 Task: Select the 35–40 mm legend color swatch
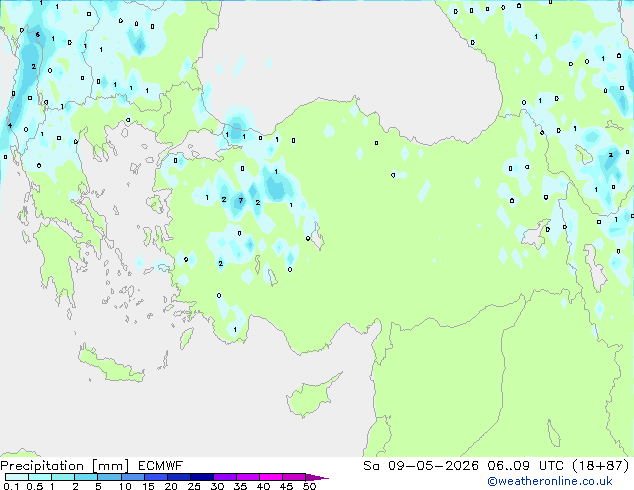point(247,477)
